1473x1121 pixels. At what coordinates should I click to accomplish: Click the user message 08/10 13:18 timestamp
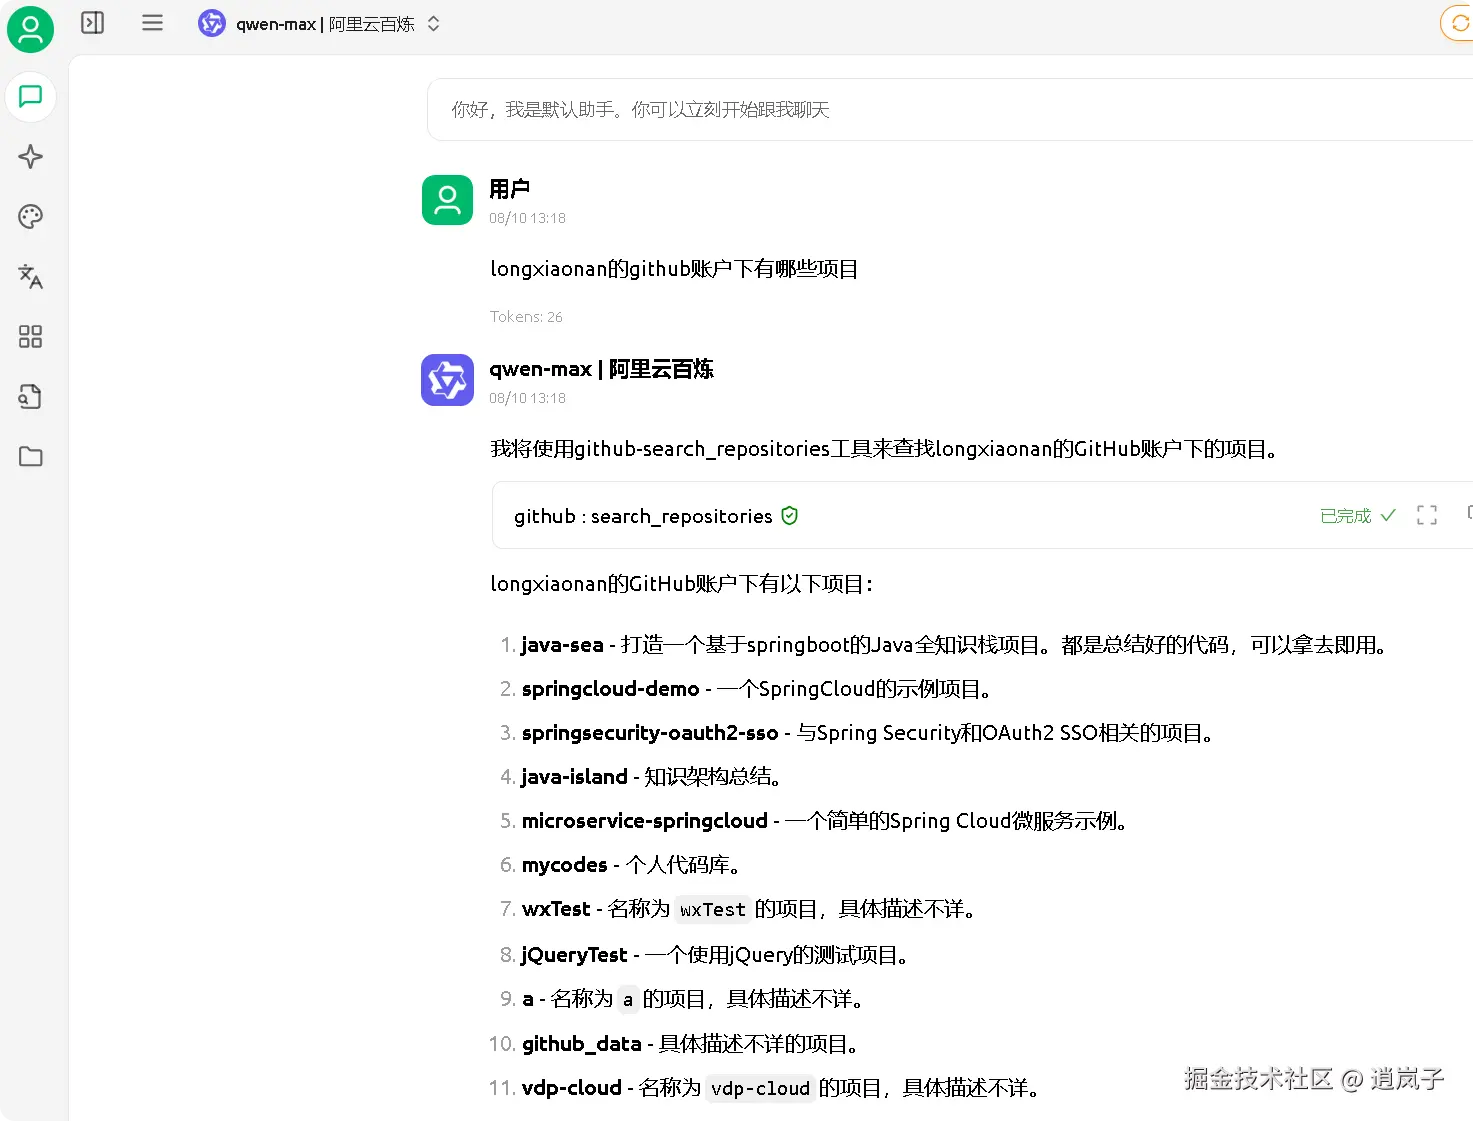(x=527, y=218)
